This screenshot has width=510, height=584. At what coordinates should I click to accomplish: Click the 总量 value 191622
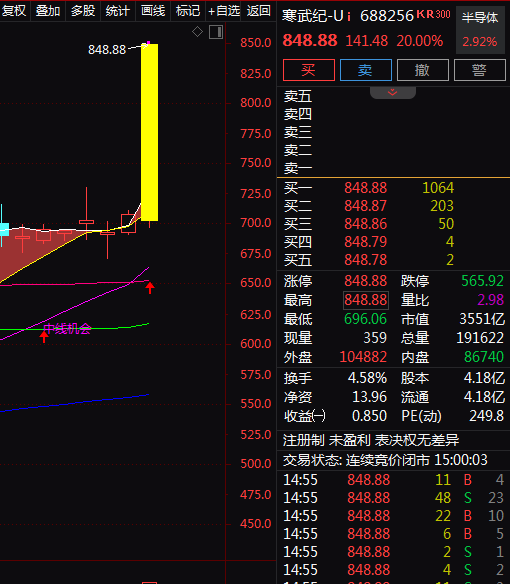point(480,338)
